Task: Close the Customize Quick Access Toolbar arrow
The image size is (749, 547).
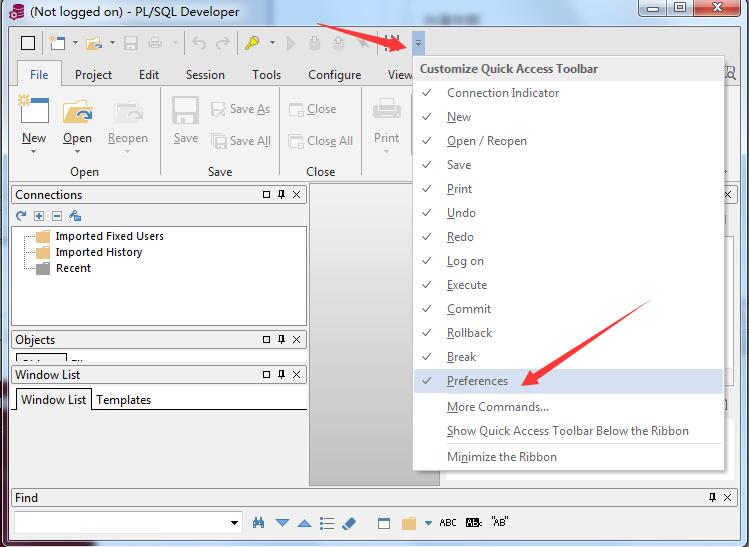Action: point(418,43)
